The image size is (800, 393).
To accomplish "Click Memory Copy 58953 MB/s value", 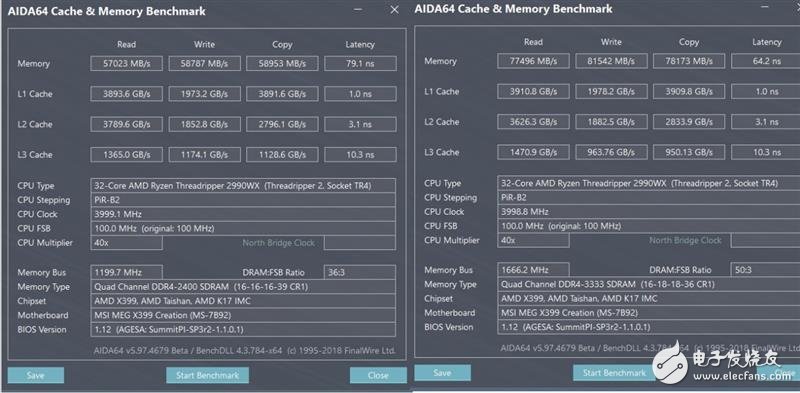I will click(x=282, y=63).
